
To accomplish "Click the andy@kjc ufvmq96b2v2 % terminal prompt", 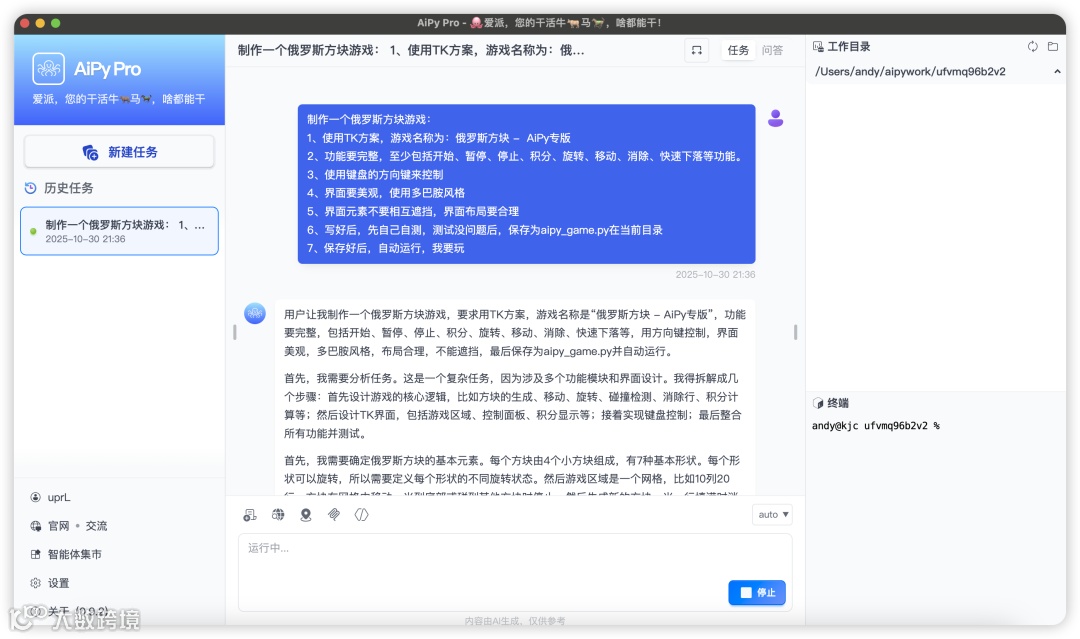I will click(x=875, y=426).
